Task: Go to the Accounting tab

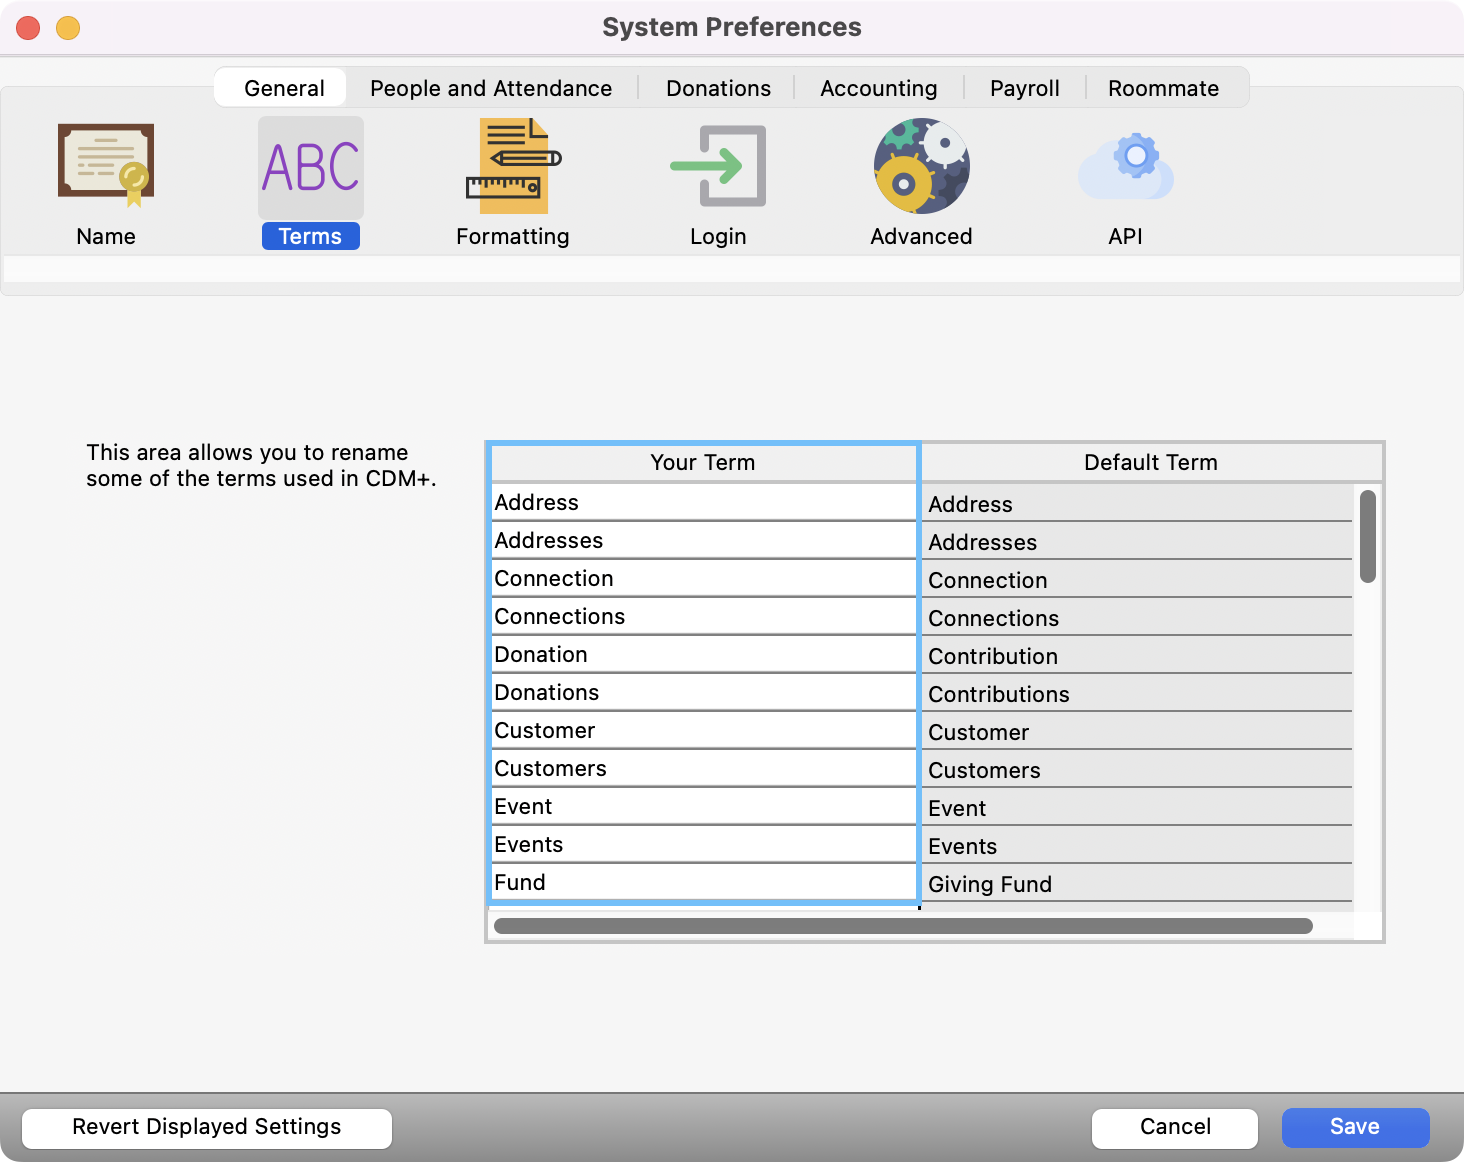Action: coord(878,88)
